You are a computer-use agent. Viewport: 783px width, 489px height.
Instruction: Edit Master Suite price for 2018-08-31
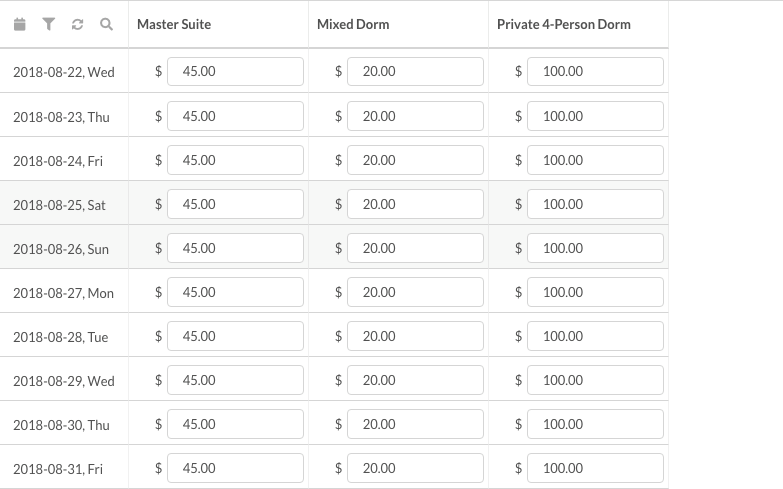point(235,468)
